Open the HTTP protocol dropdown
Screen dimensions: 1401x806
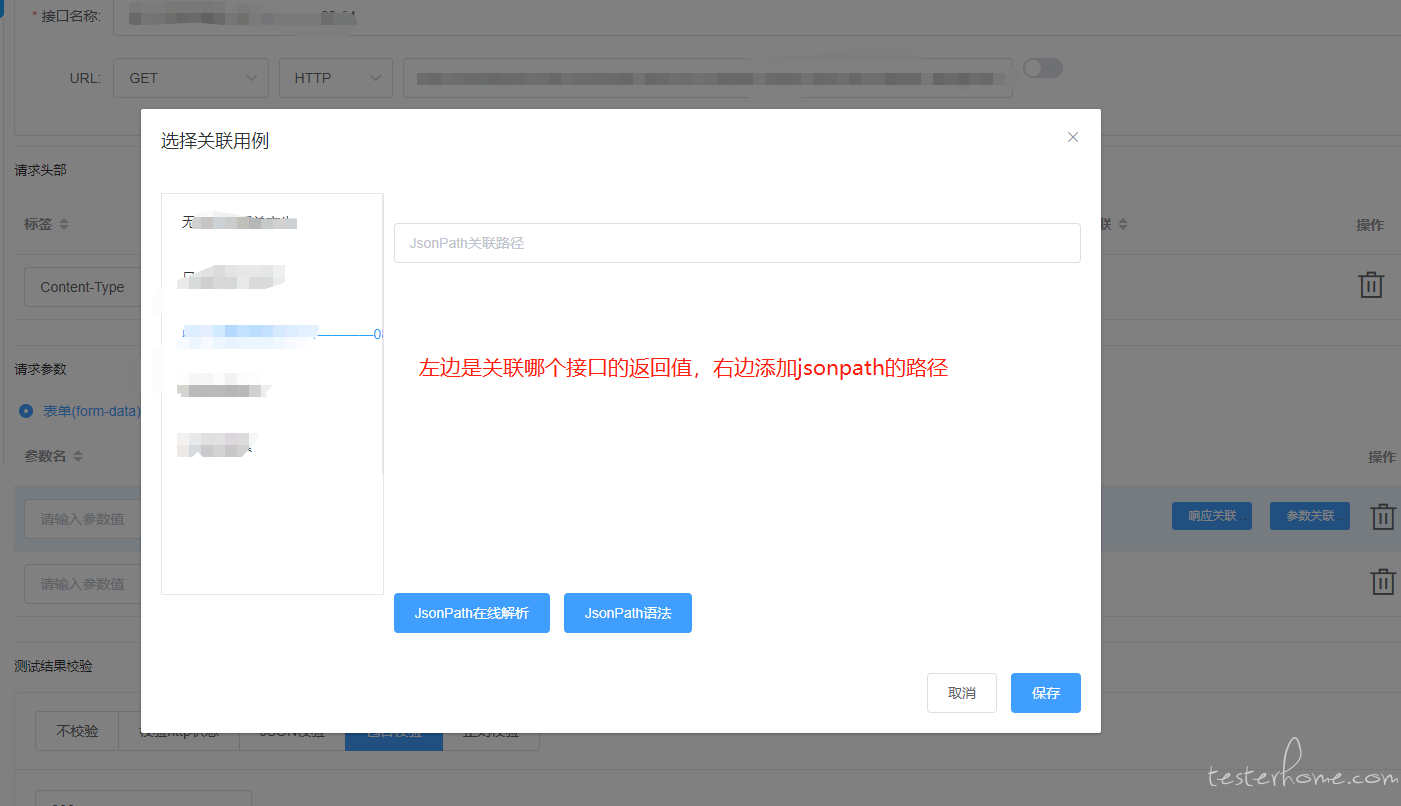(336, 78)
